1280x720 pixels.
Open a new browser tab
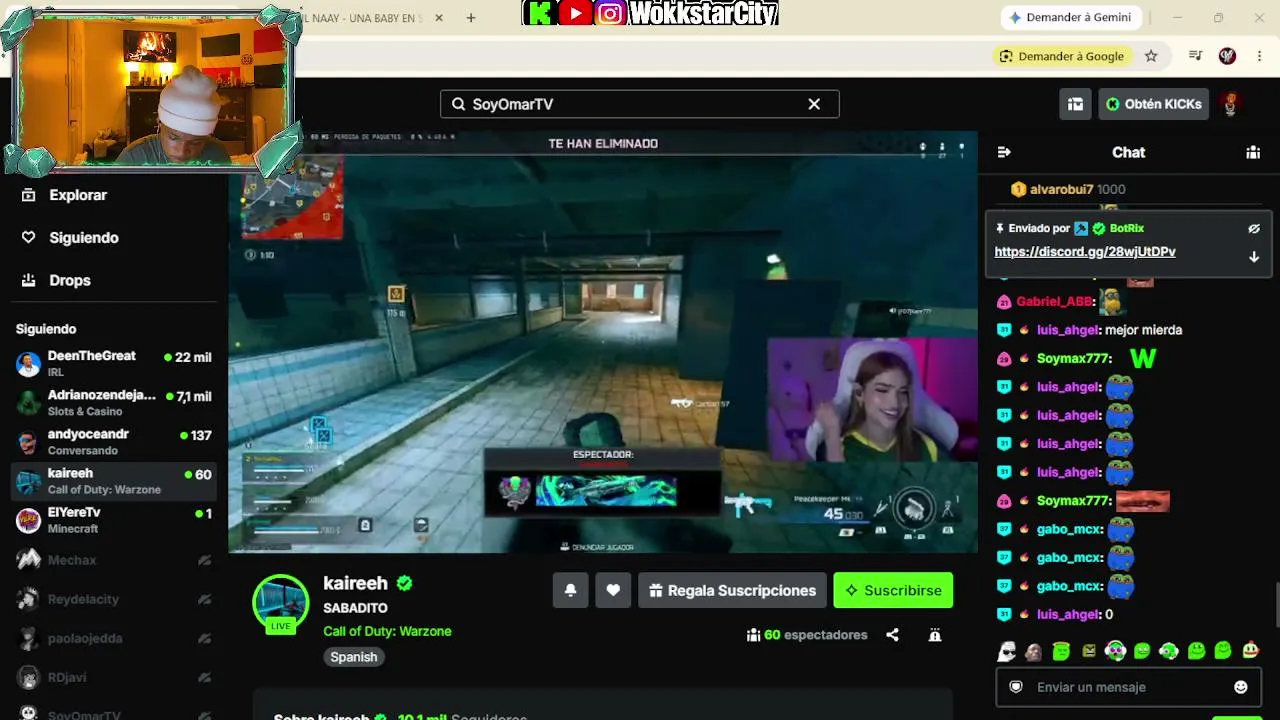coord(471,17)
